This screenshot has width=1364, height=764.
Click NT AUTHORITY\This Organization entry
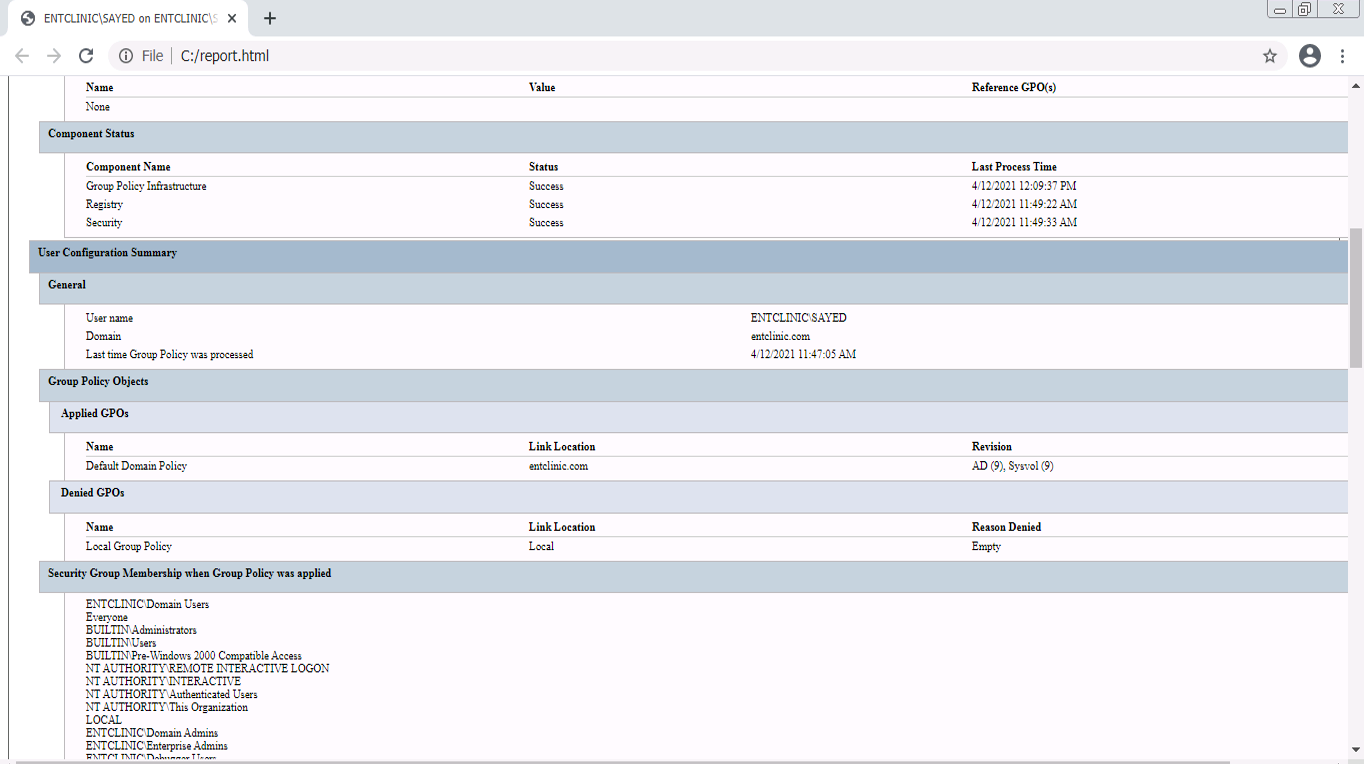pyautogui.click(x=167, y=707)
